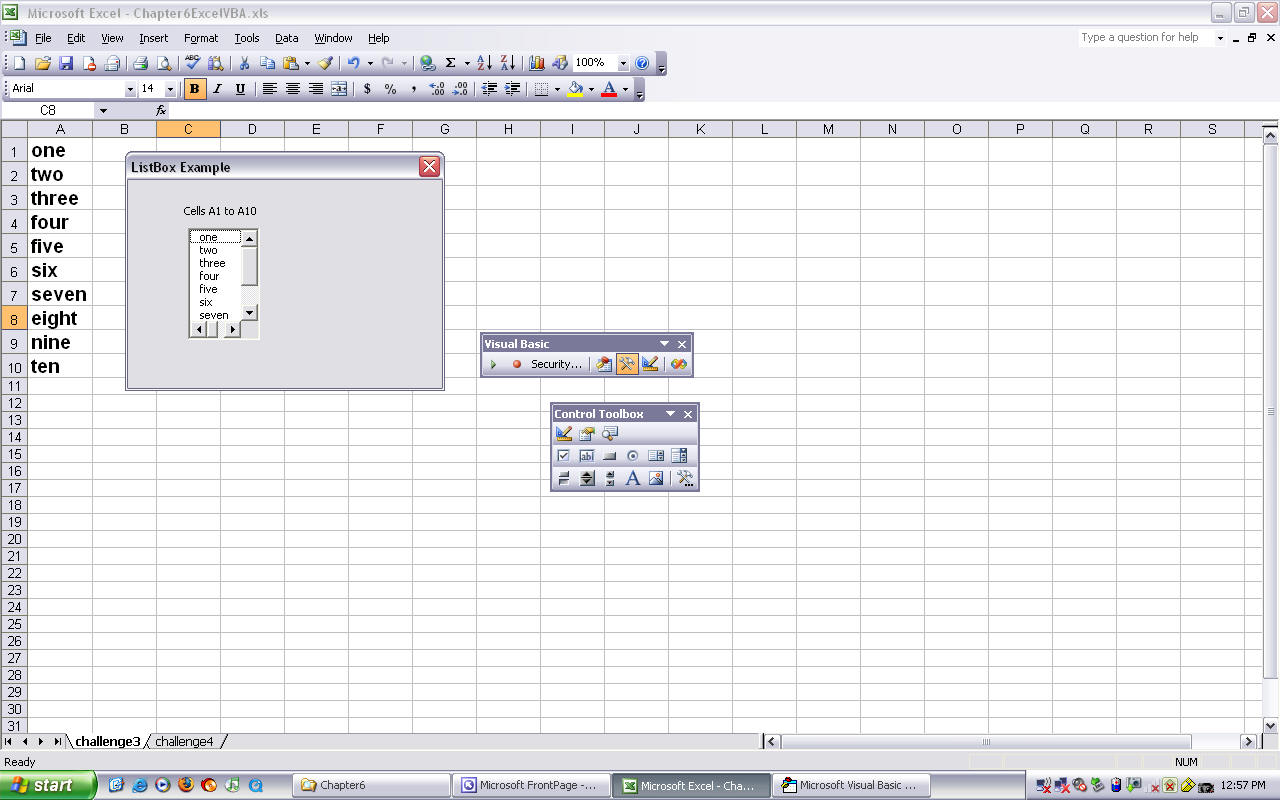
Task: Open the Font name dropdown
Action: click(130, 89)
